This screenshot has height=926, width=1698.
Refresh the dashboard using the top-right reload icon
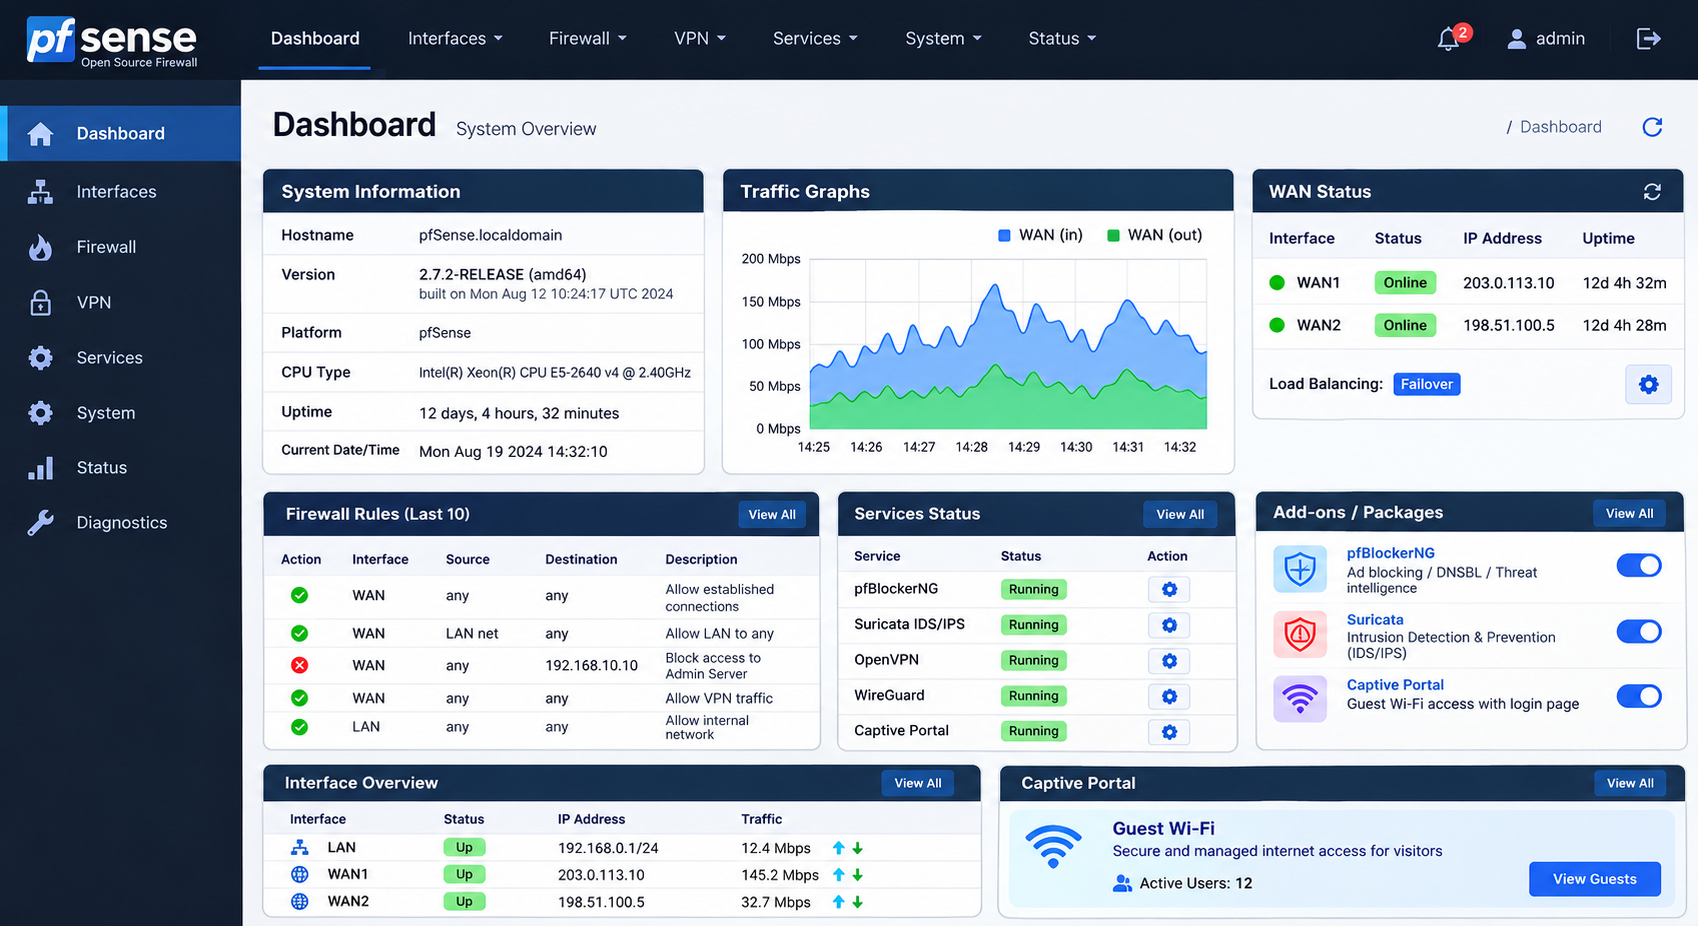pyautogui.click(x=1652, y=127)
